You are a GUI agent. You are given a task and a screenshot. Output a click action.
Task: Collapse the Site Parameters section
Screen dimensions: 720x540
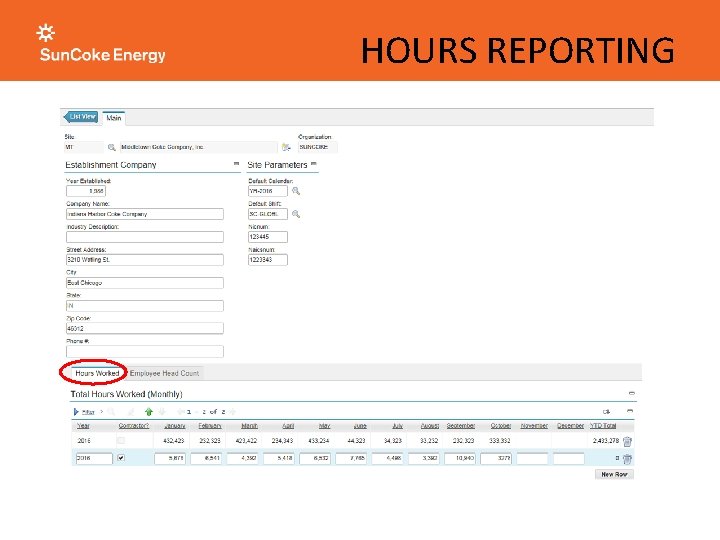314,163
